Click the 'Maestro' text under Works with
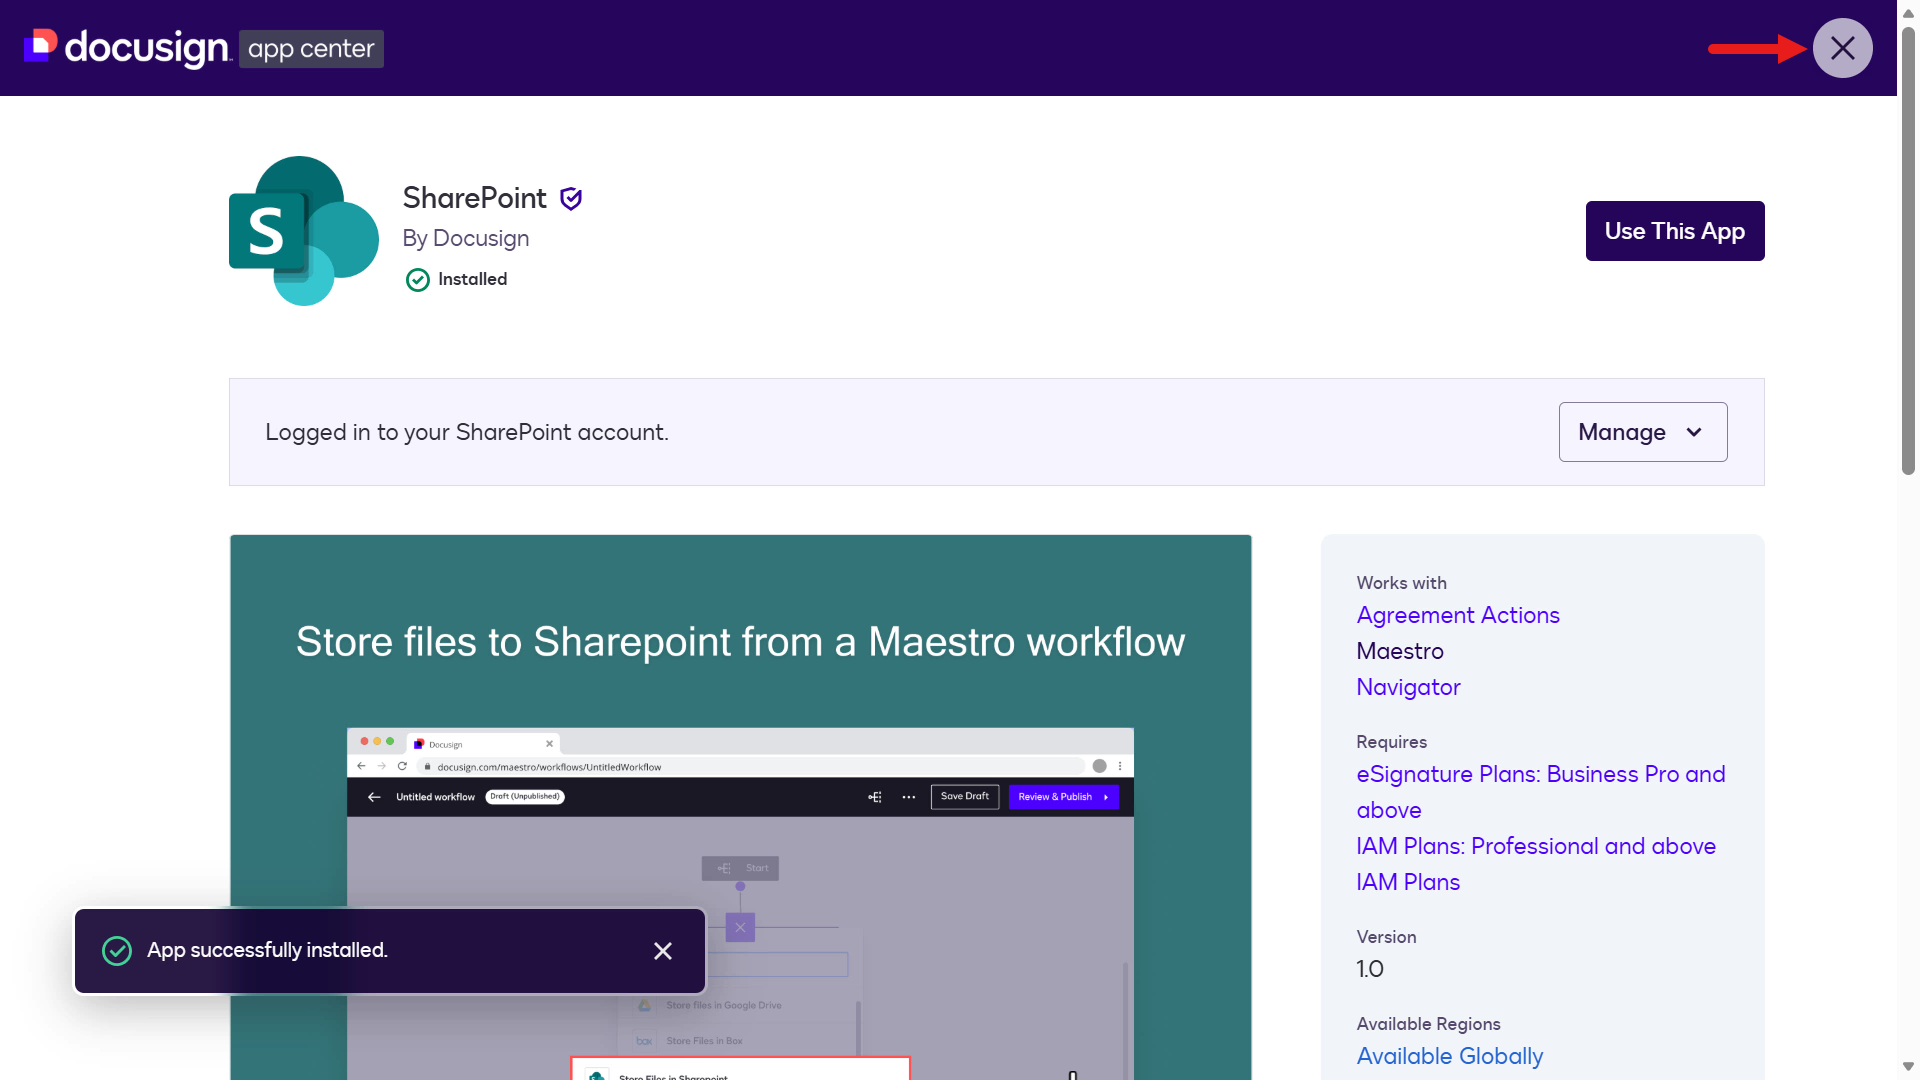The height and width of the screenshot is (1080, 1920). (1400, 651)
